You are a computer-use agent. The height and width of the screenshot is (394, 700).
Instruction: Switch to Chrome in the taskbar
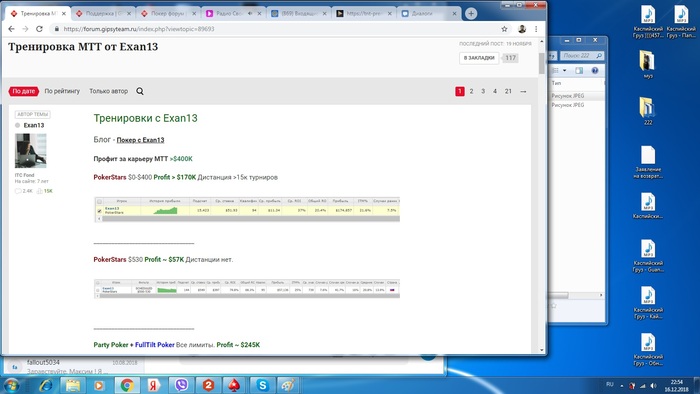point(127,385)
